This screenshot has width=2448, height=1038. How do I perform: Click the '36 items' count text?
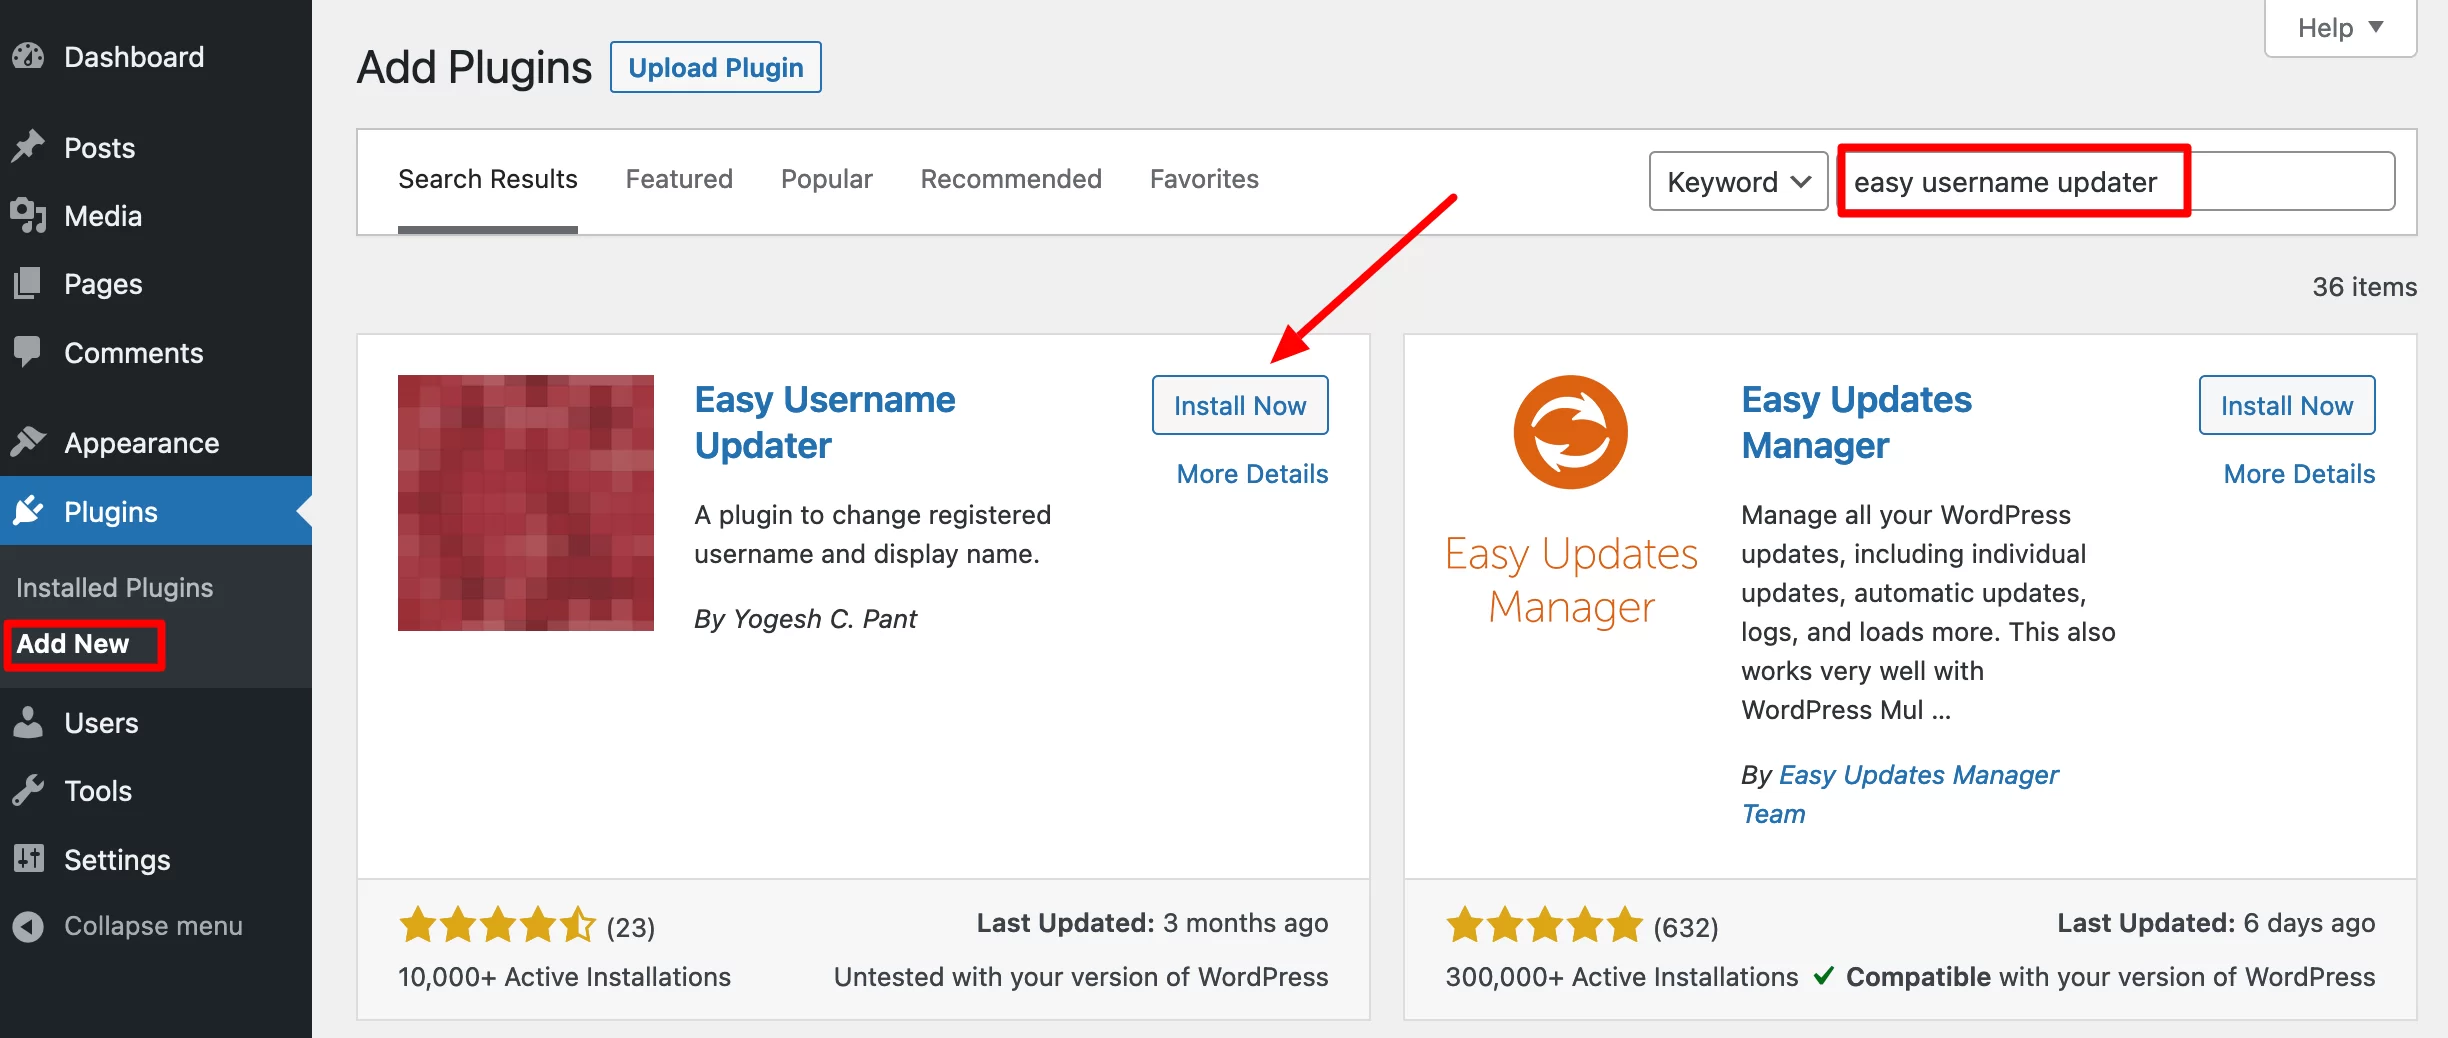coord(2364,287)
